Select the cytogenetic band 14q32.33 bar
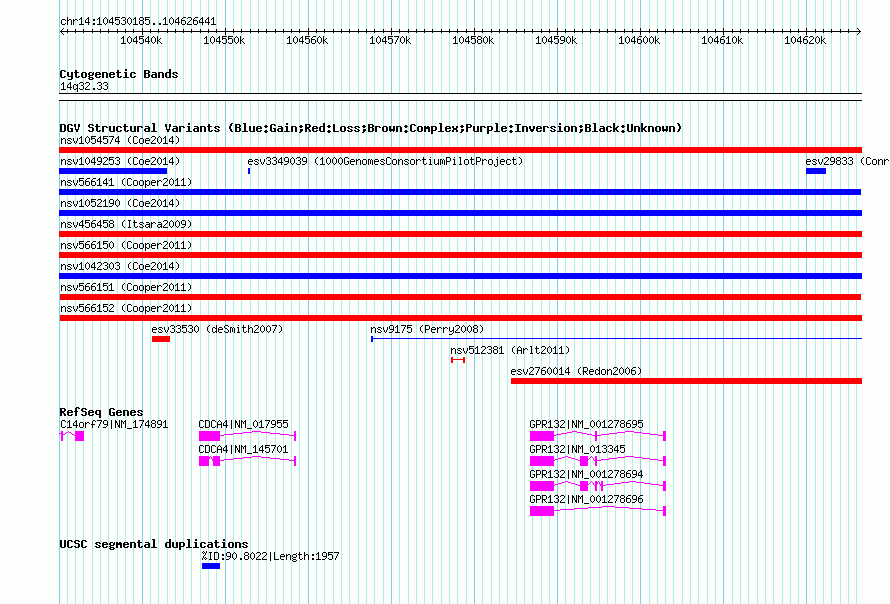This screenshot has height=604, width=890. coord(460,97)
